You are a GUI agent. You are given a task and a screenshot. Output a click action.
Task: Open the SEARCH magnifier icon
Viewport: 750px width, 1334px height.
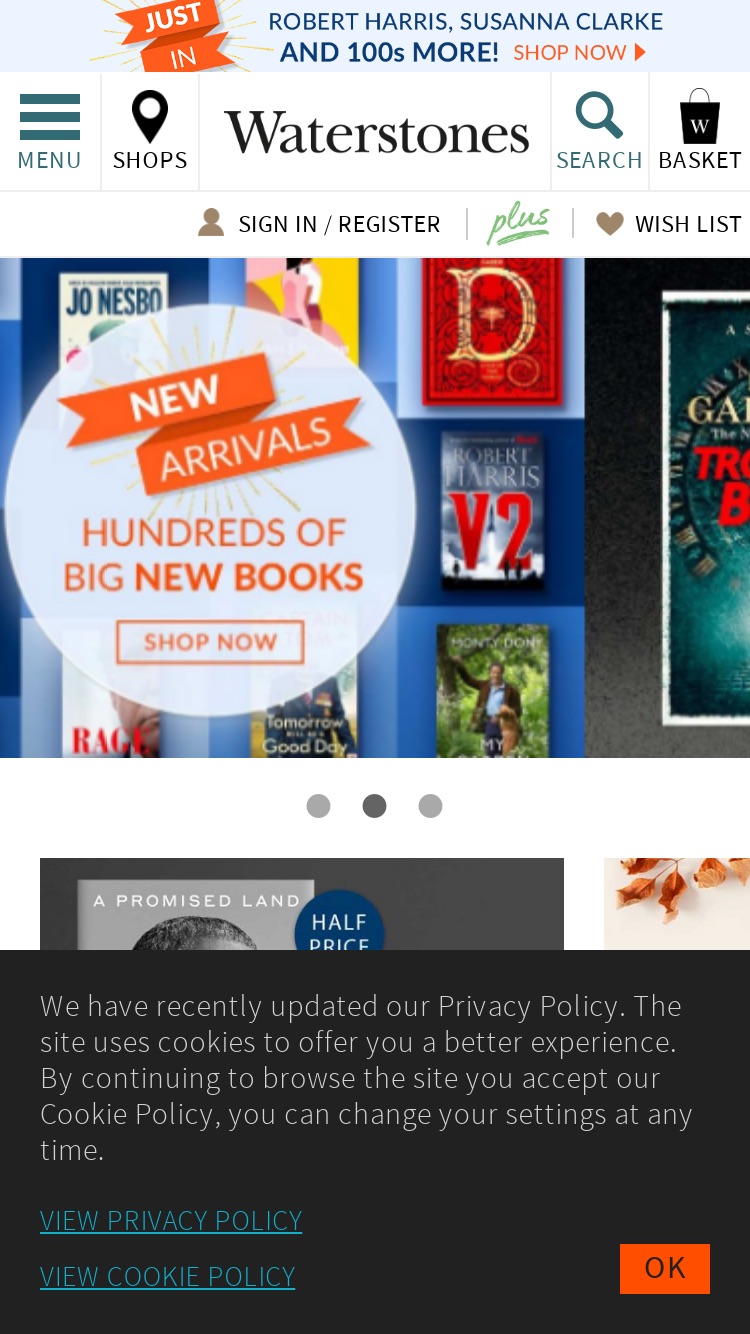[x=599, y=116]
